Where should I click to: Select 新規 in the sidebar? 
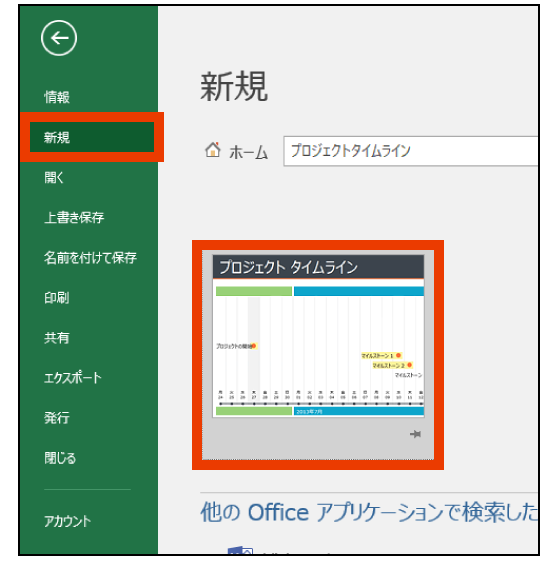(x=92, y=137)
